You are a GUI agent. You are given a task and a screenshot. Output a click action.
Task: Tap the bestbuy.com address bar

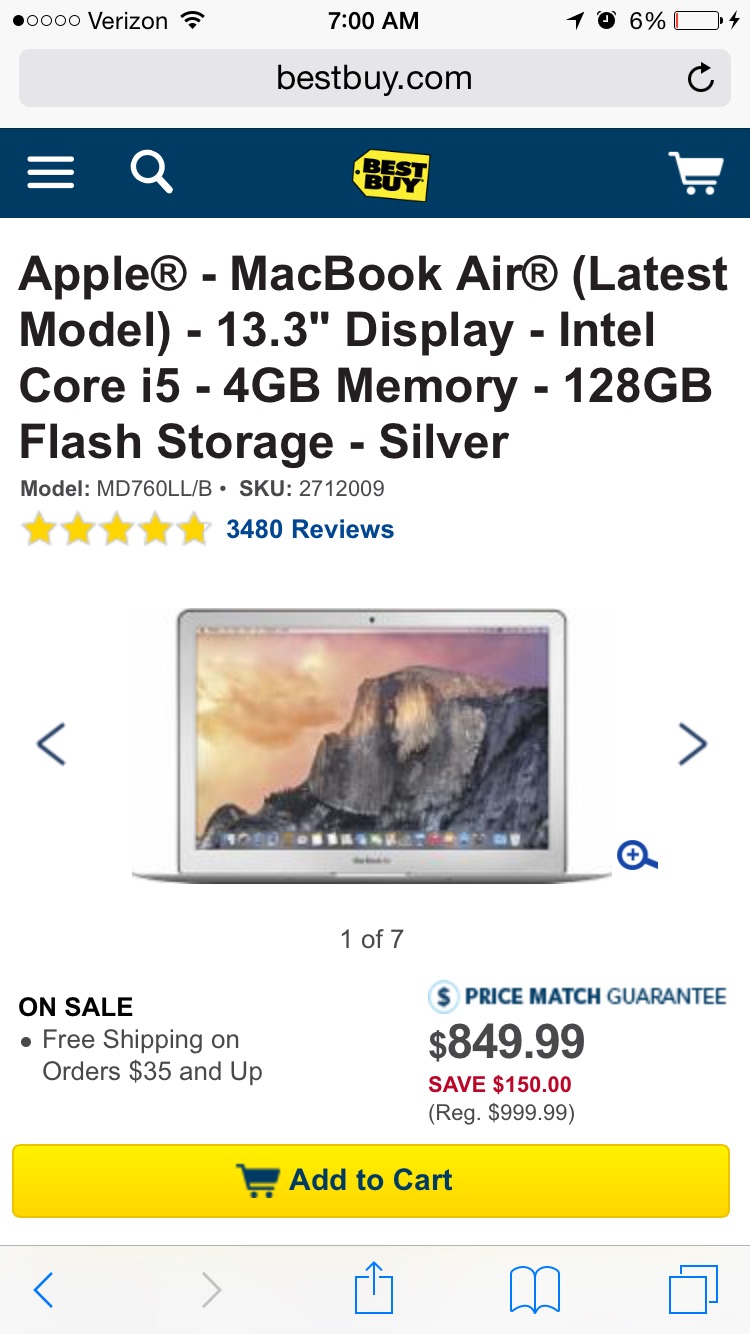click(x=374, y=78)
